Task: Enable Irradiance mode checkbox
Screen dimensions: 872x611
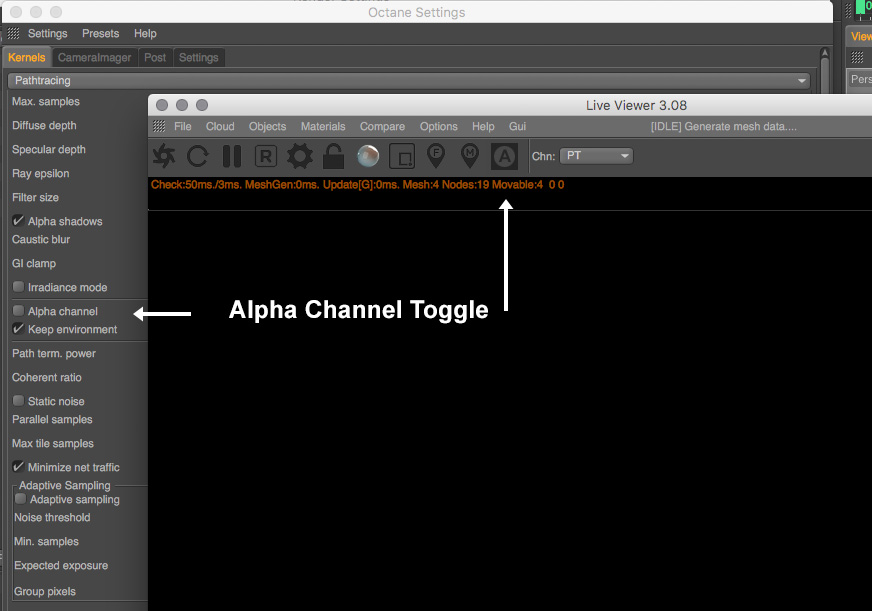Action: (x=18, y=287)
